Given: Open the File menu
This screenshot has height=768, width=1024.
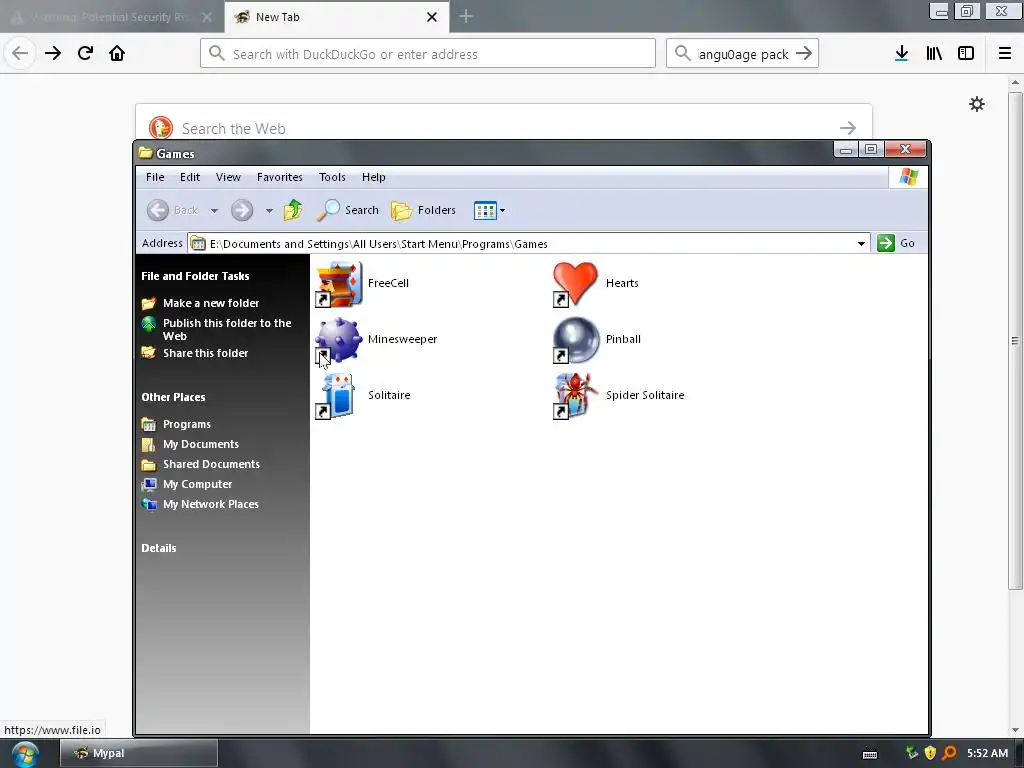Looking at the screenshot, I should point(155,177).
